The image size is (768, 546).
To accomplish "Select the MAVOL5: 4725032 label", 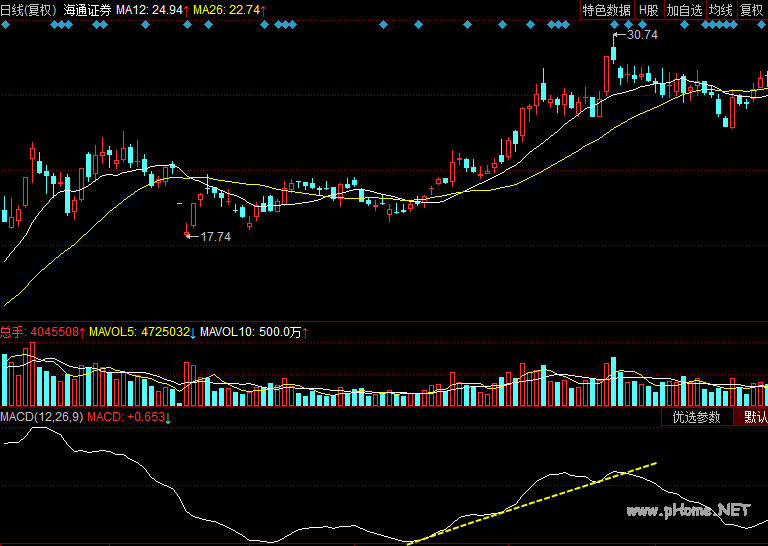I will tap(143, 332).
